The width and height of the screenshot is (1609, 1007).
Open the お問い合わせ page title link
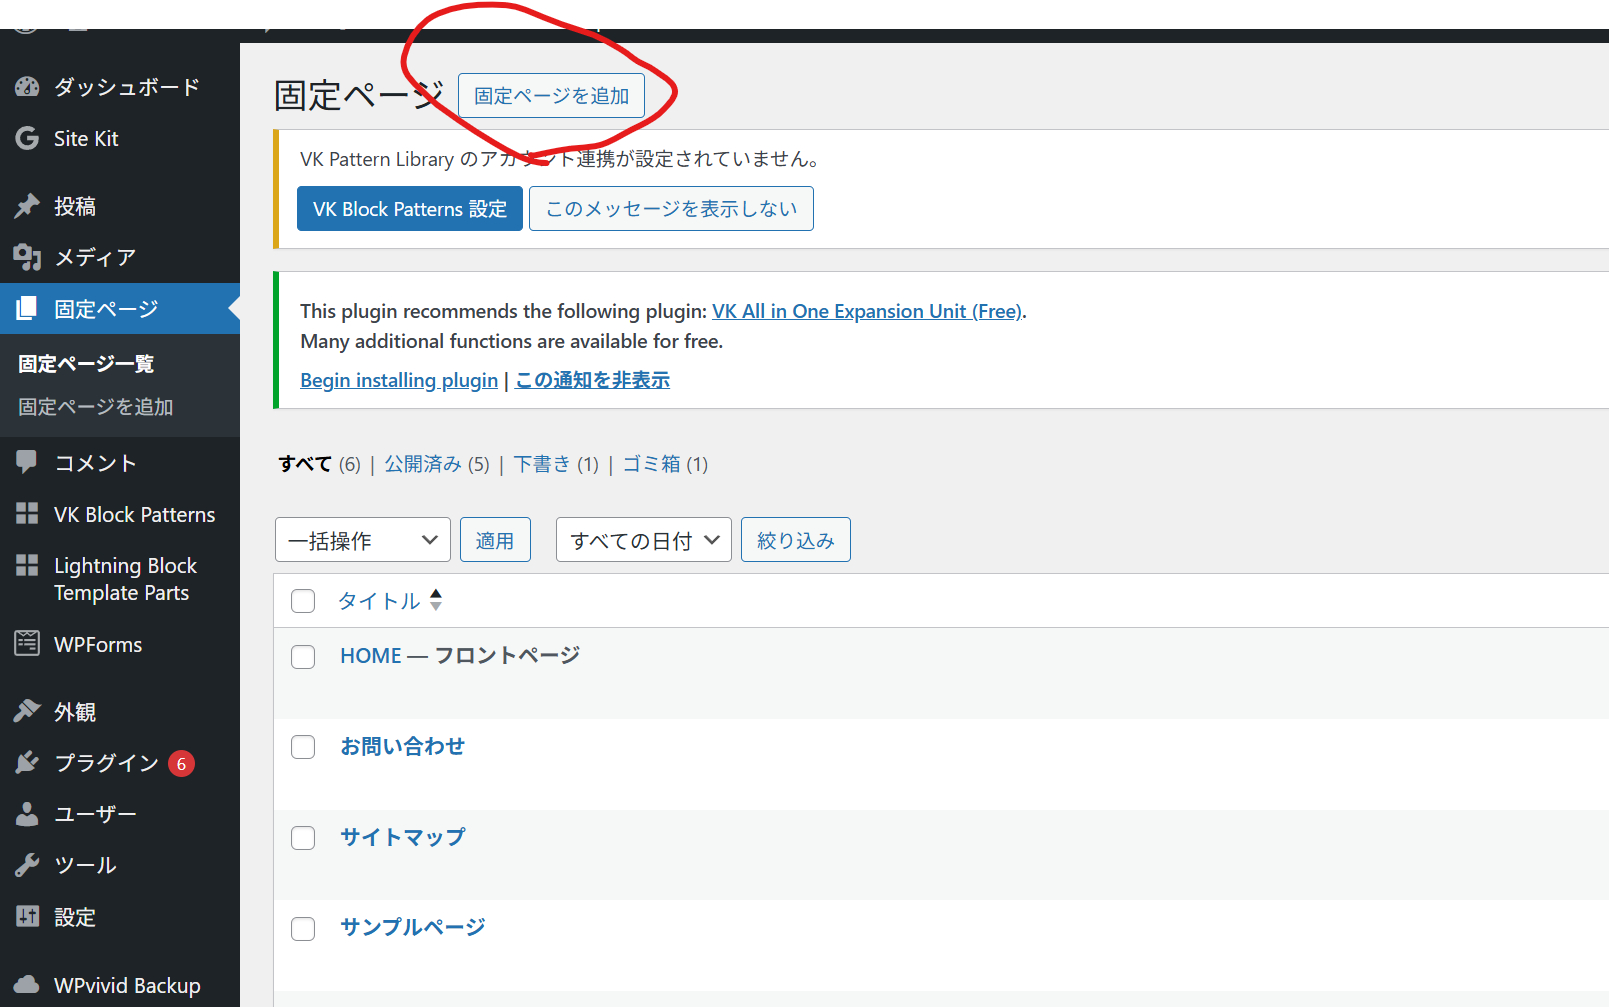402,746
